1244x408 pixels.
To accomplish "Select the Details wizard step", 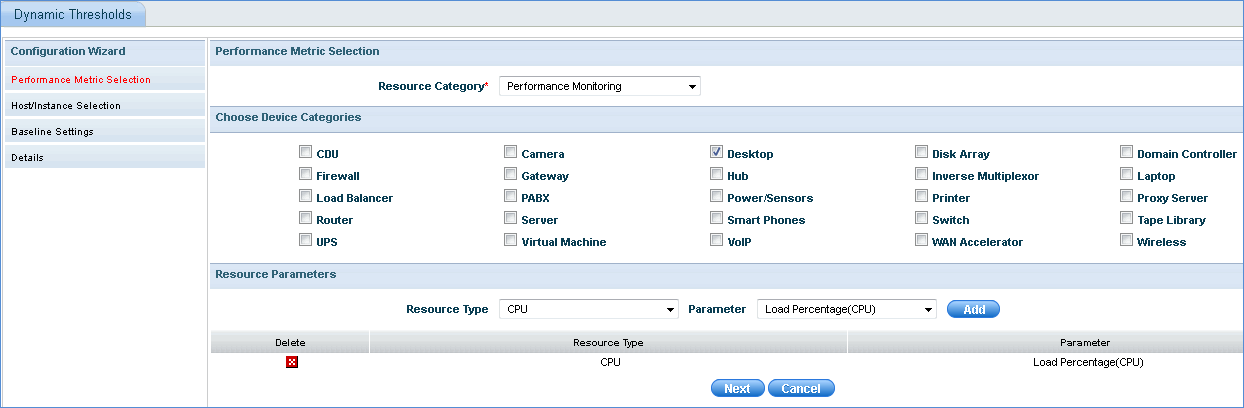I will 28,157.
